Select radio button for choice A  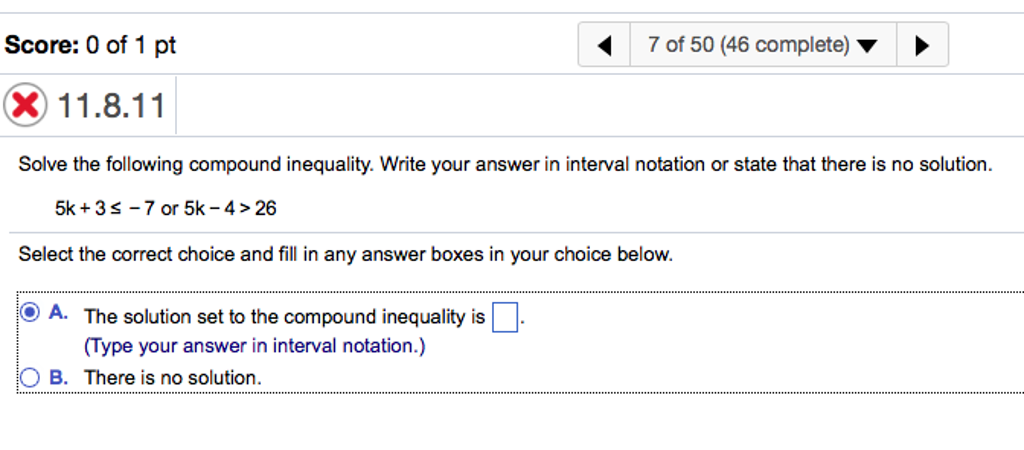tap(30, 313)
